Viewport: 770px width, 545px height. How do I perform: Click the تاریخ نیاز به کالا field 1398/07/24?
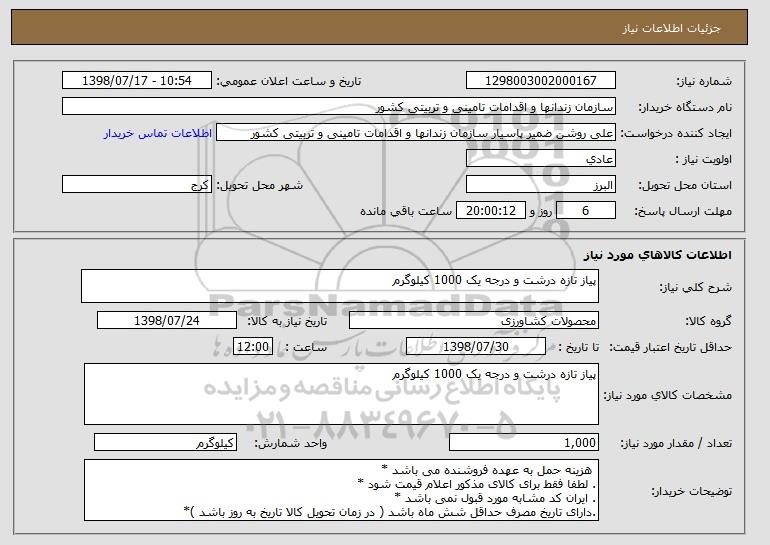click(167, 321)
